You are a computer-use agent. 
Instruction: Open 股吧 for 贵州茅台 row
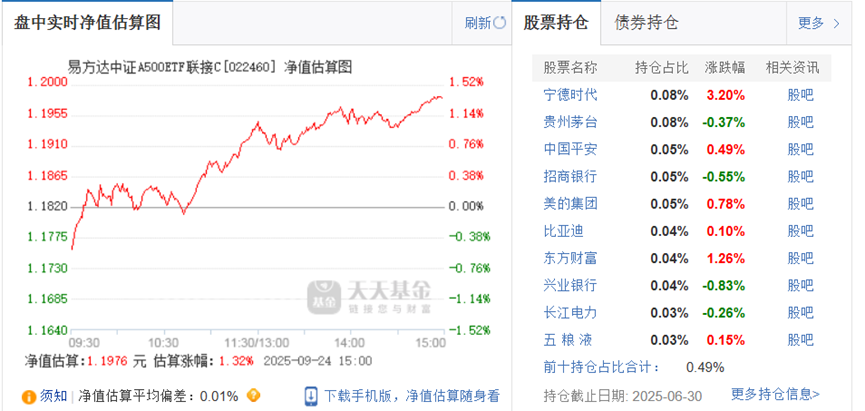click(x=800, y=122)
